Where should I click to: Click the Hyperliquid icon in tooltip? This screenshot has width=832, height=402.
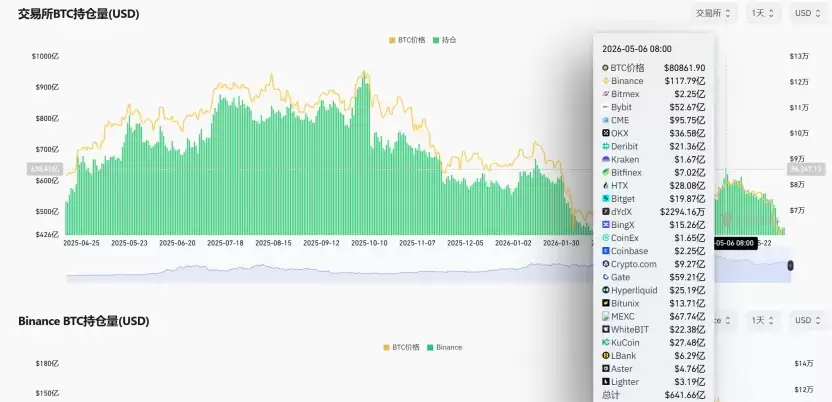point(605,290)
